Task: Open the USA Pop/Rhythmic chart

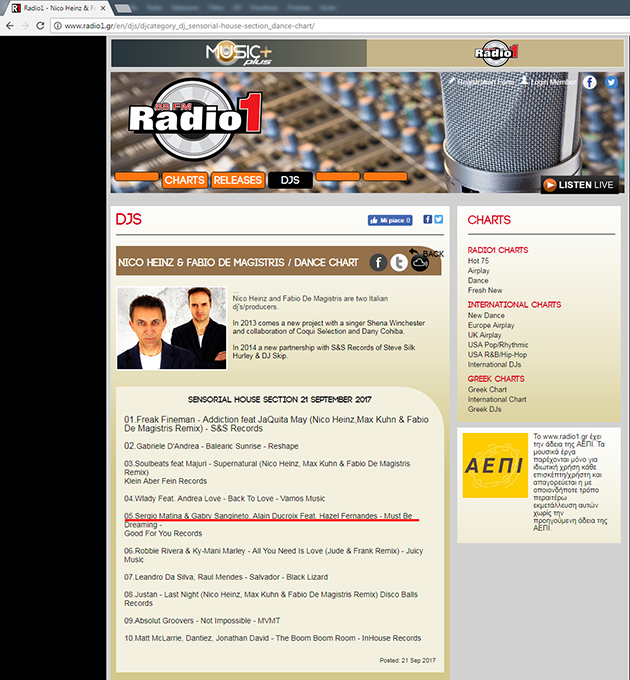Action: 498,345
